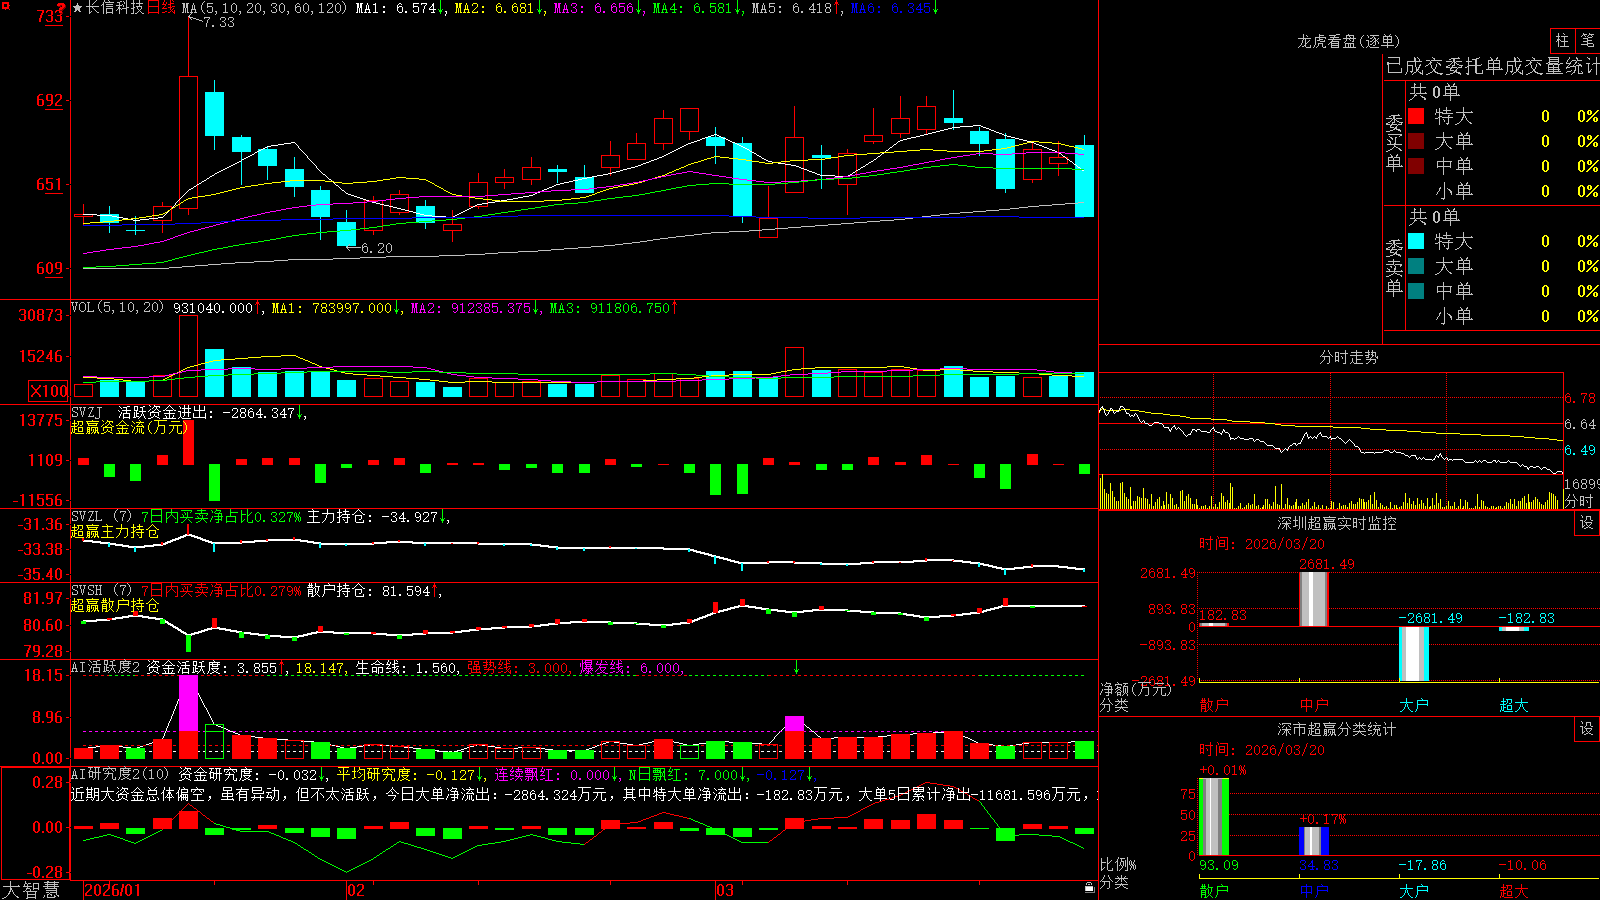Viewport: 1600px width, 900px height.
Task: Click the SVZL indicator name
Action: coord(87,517)
